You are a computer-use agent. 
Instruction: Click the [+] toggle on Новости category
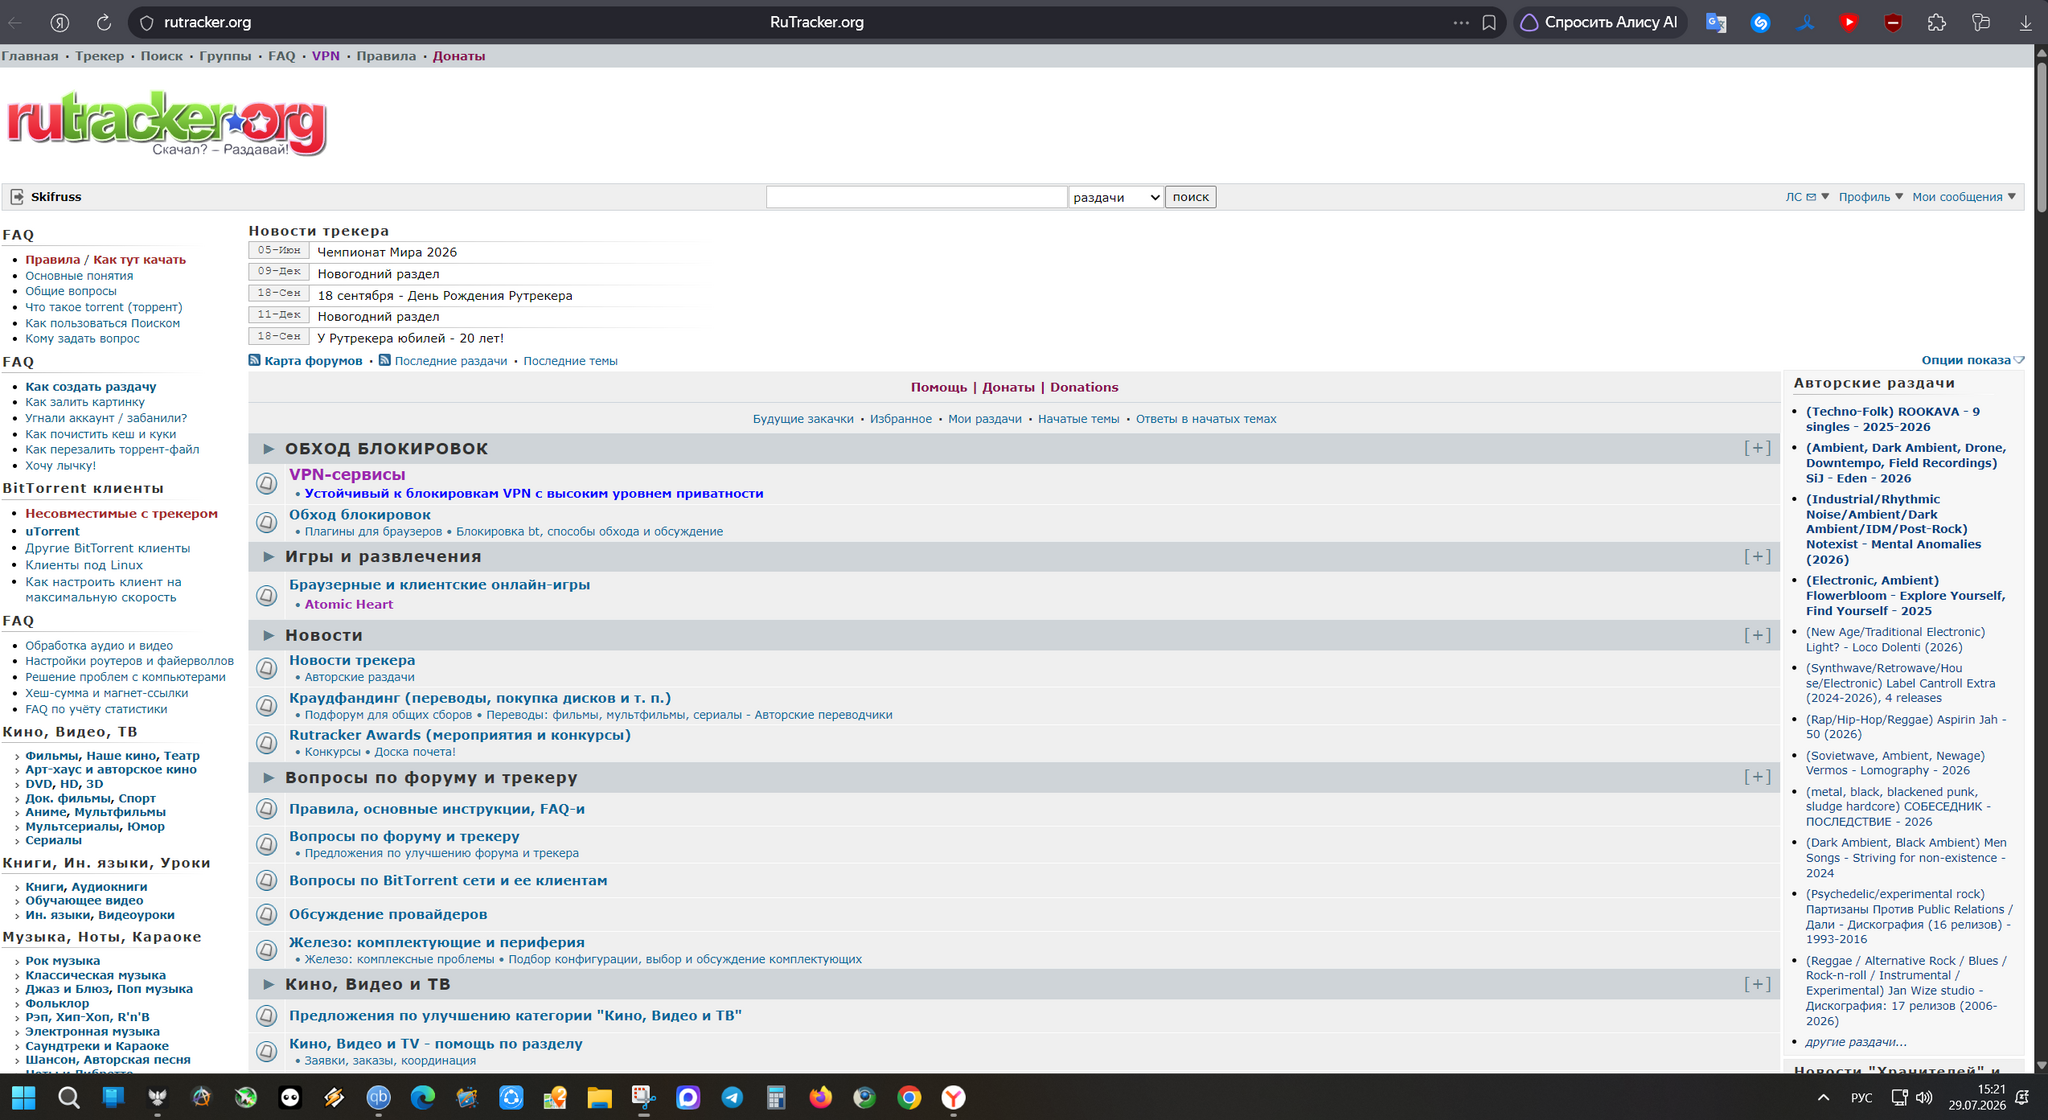(x=1757, y=635)
